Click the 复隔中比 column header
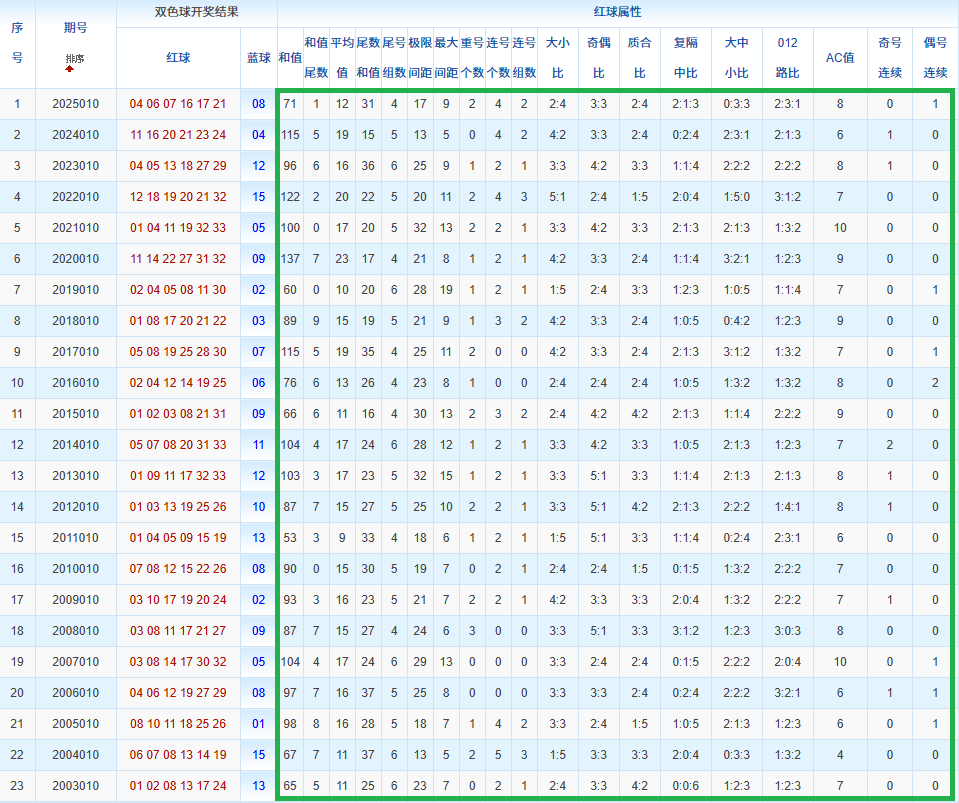 tap(686, 58)
